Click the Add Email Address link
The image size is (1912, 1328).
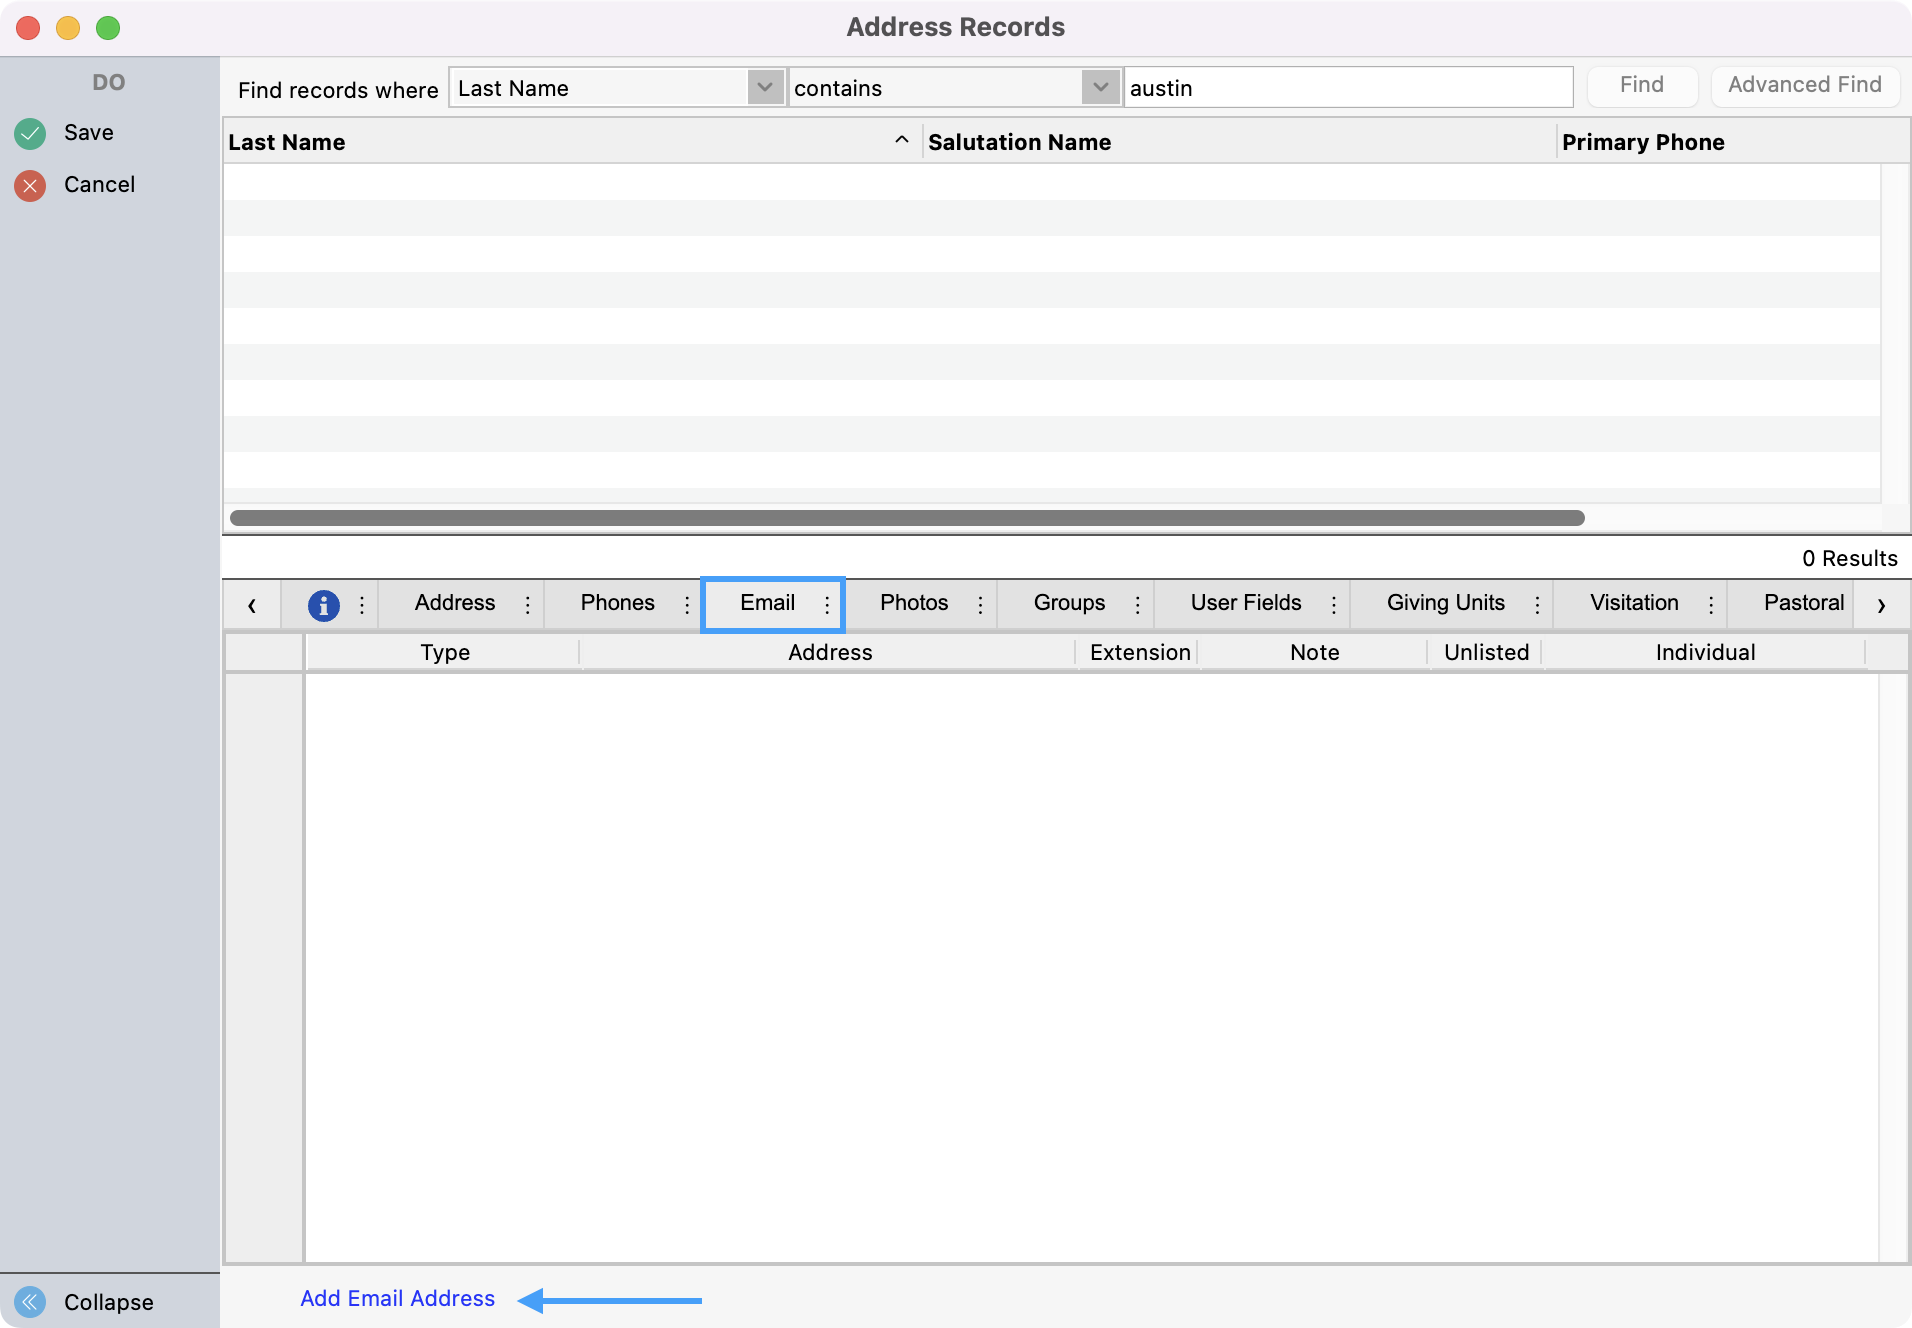tap(397, 1298)
